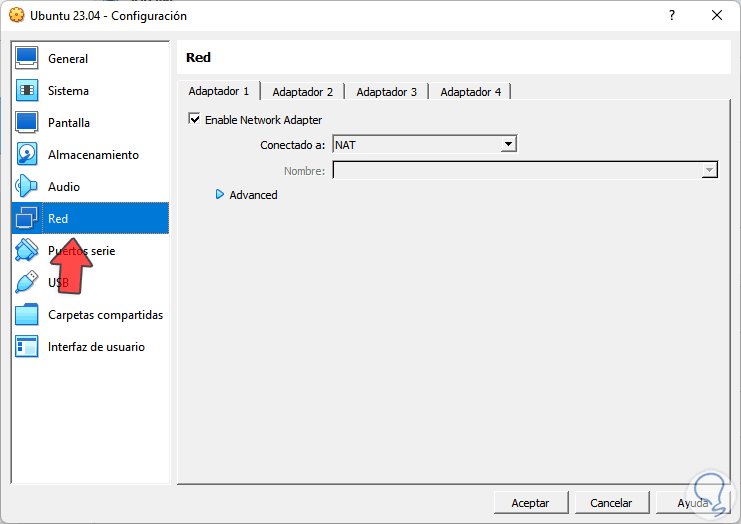This screenshot has height=524, width=741.
Task: Open the USB settings icon
Action: pos(27,283)
